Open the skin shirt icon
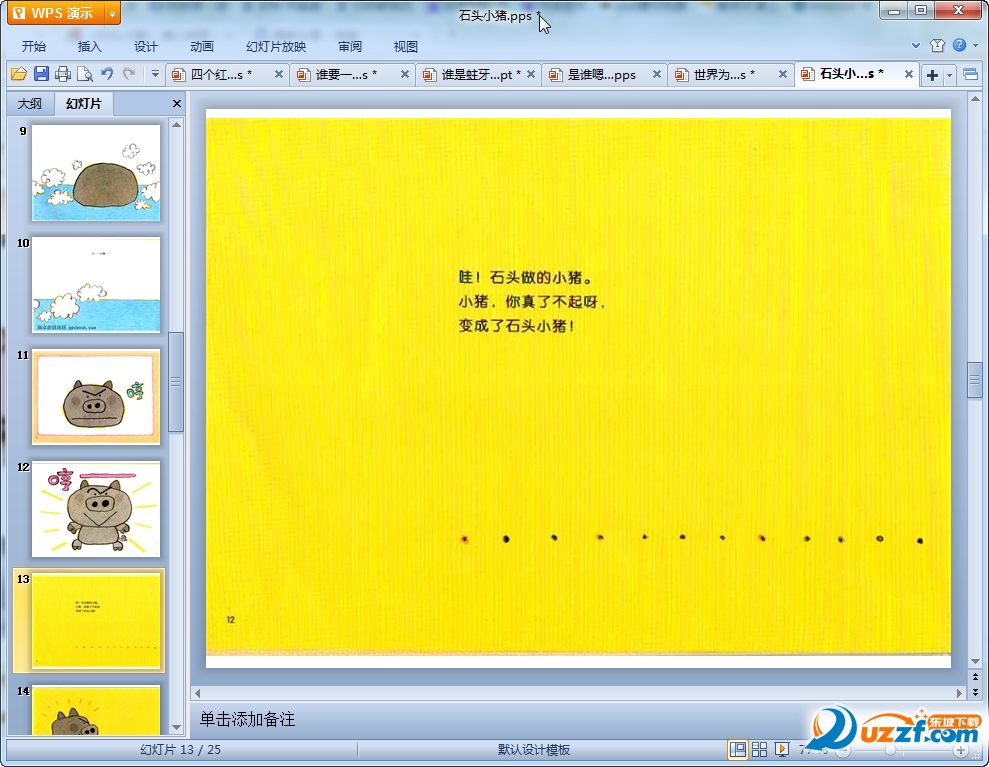Screen dimensions: 989x767 937,45
